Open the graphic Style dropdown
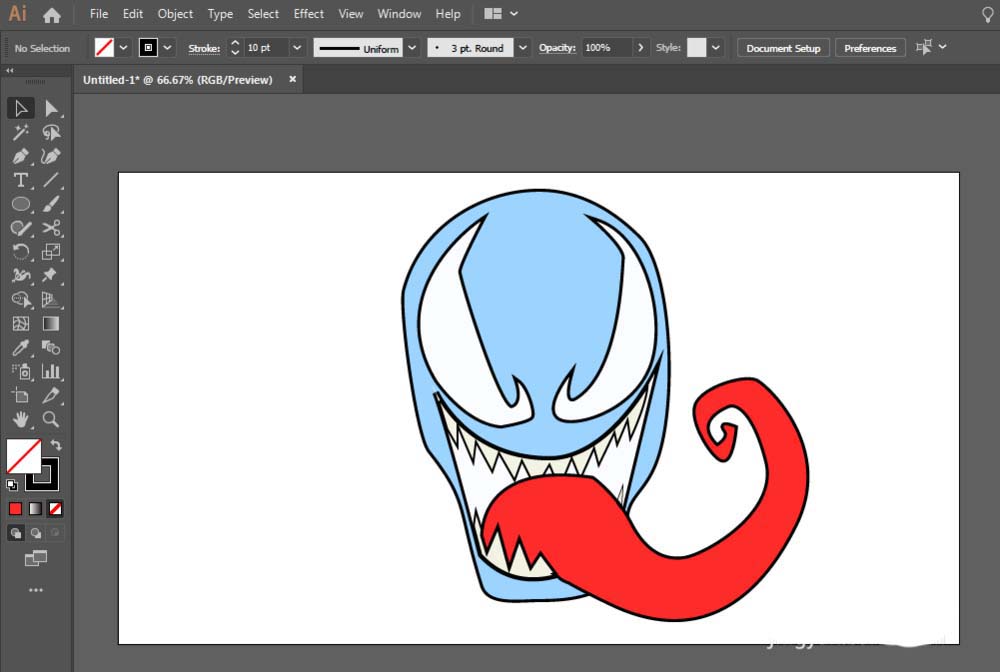This screenshot has height=672, width=1000. tap(716, 48)
